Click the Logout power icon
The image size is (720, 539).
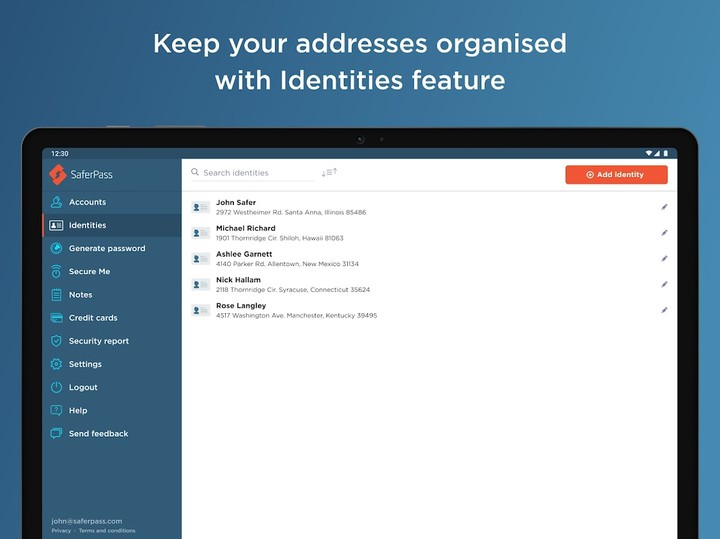click(x=56, y=387)
